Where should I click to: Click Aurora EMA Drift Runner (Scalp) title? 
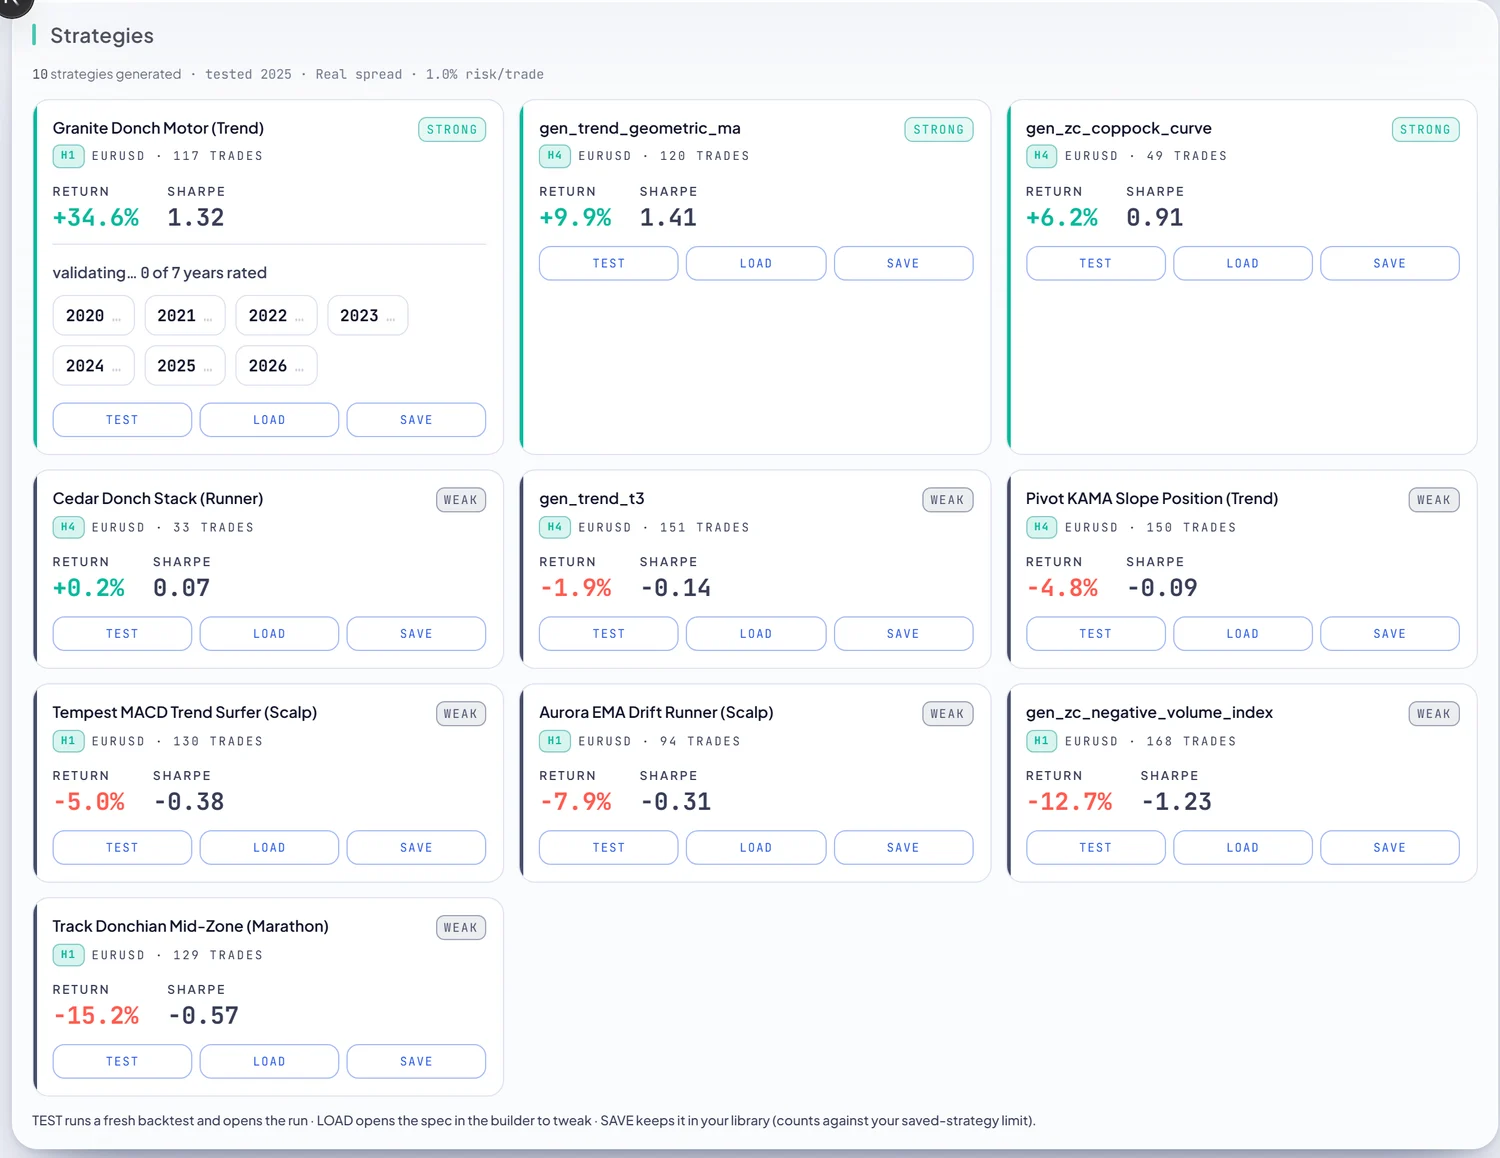656,712
